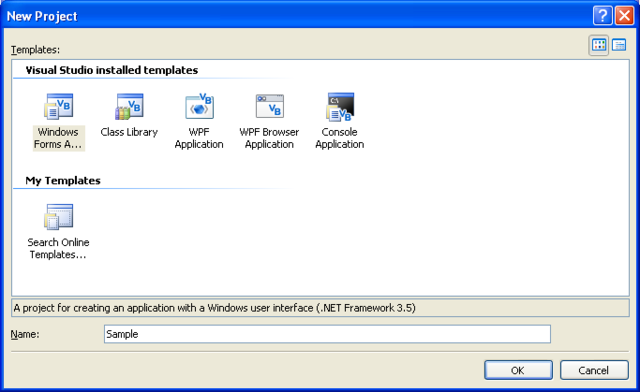Select the Windows Forms Application template icon
This screenshot has height=392, width=640.
pos(59,106)
